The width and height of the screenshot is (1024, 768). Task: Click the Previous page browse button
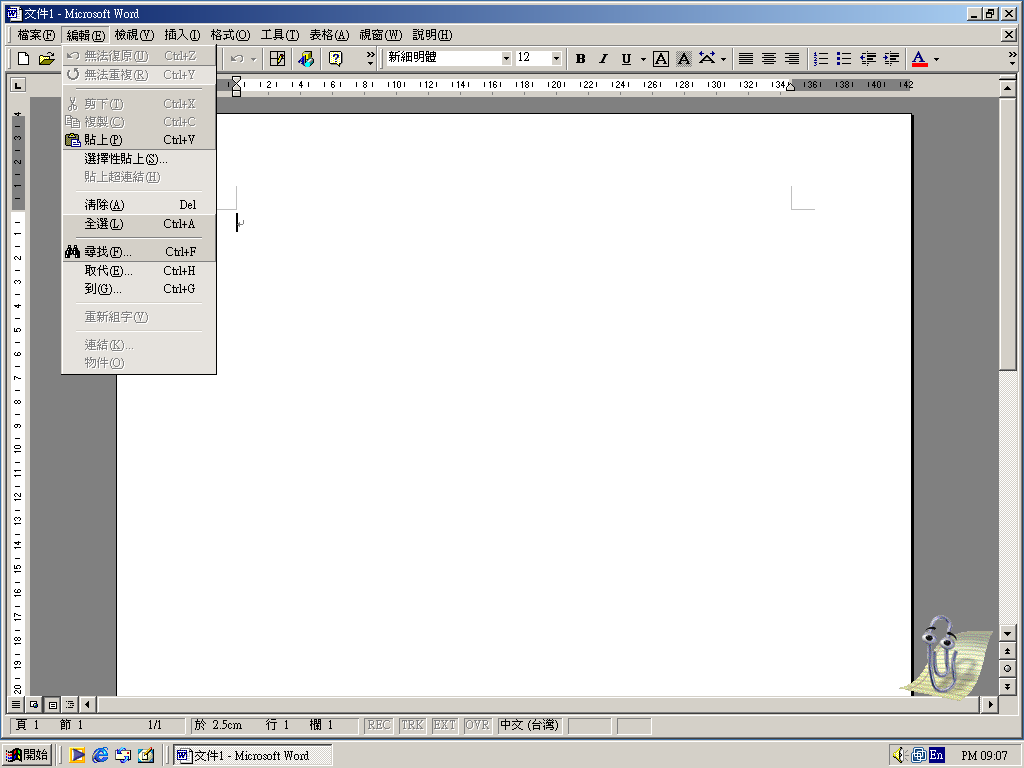[x=1008, y=651]
